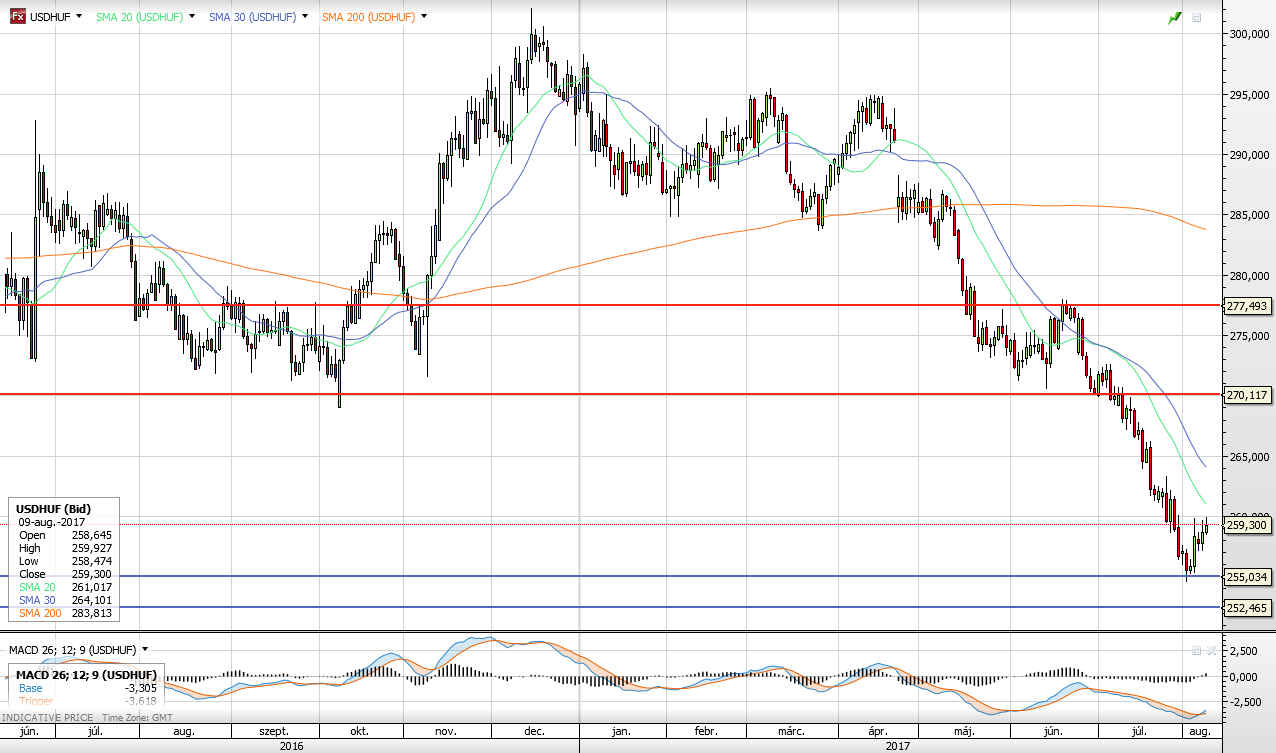Click the nov. month on the time axis
This screenshot has width=1276, height=753.
(446, 732)
